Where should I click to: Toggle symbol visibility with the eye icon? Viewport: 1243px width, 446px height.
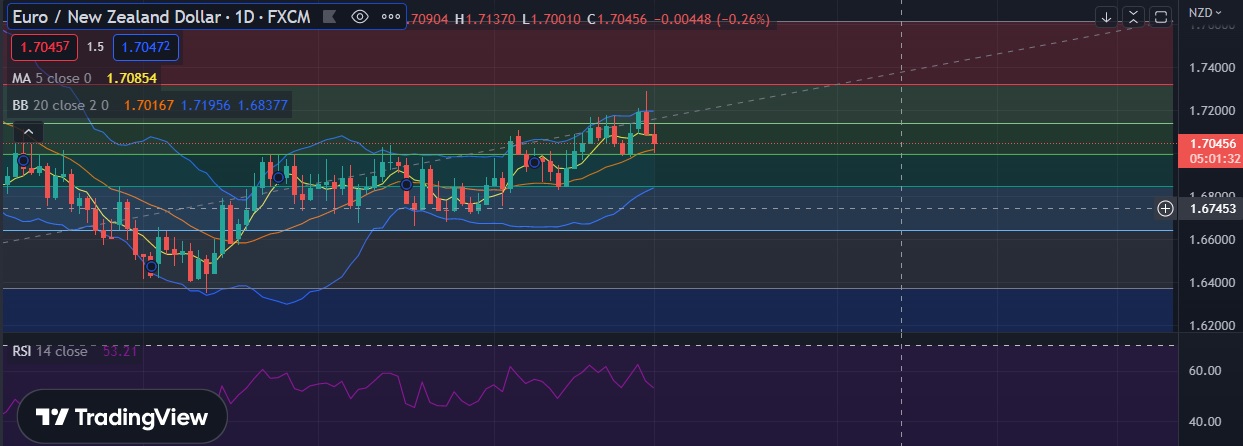(361, 17)
